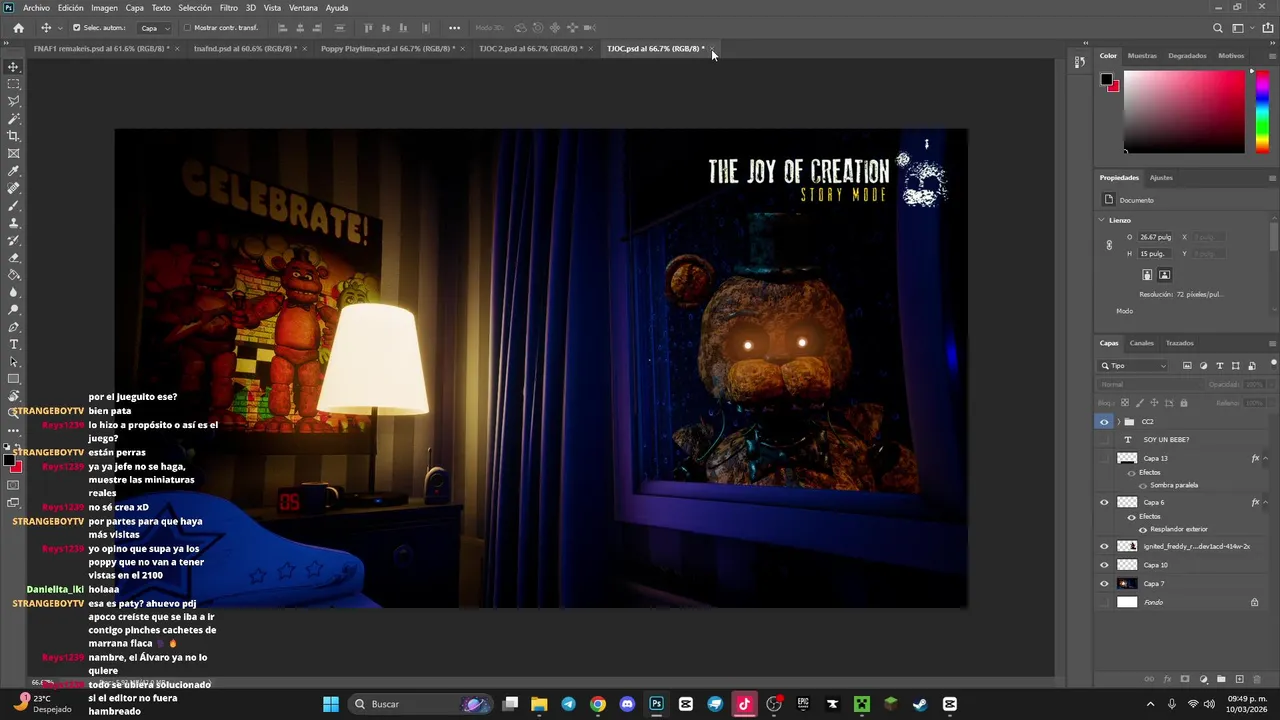Viewport: 1280px width, 720px height.
Task: Enable Mostrar contr. transf. checkbox
Action: coord(187,28)
